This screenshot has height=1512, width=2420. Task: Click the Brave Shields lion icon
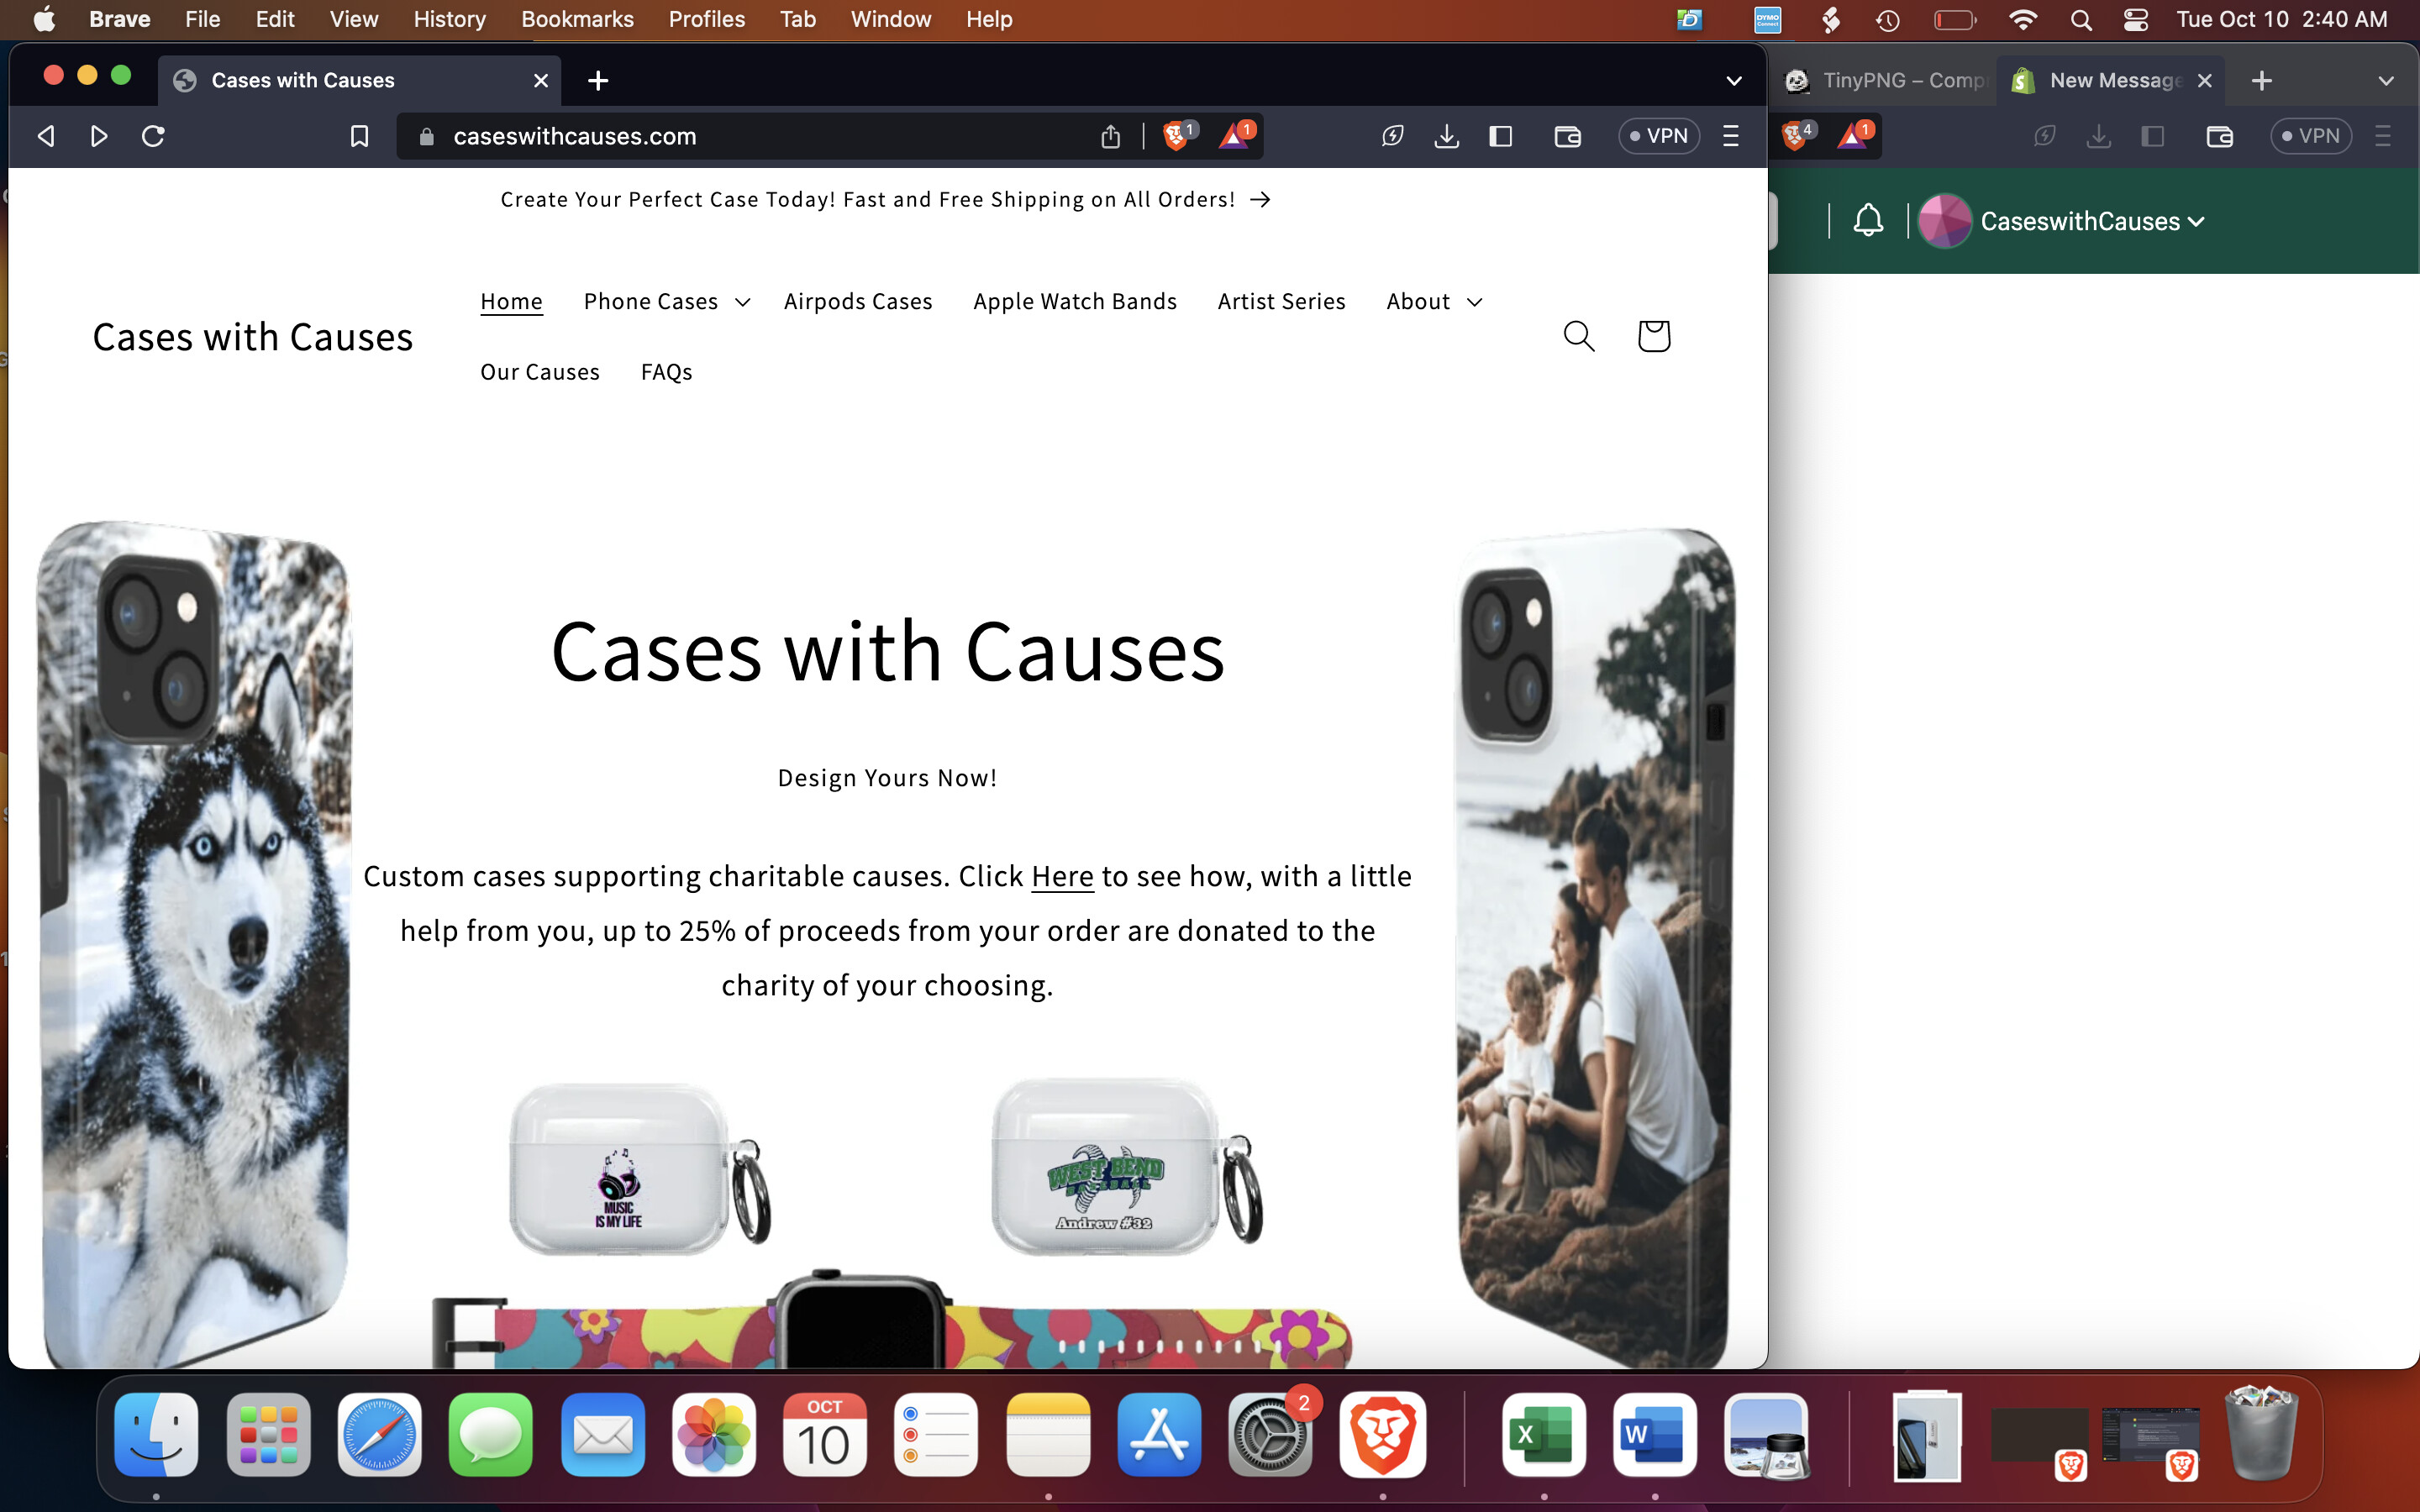(1176, 136)
